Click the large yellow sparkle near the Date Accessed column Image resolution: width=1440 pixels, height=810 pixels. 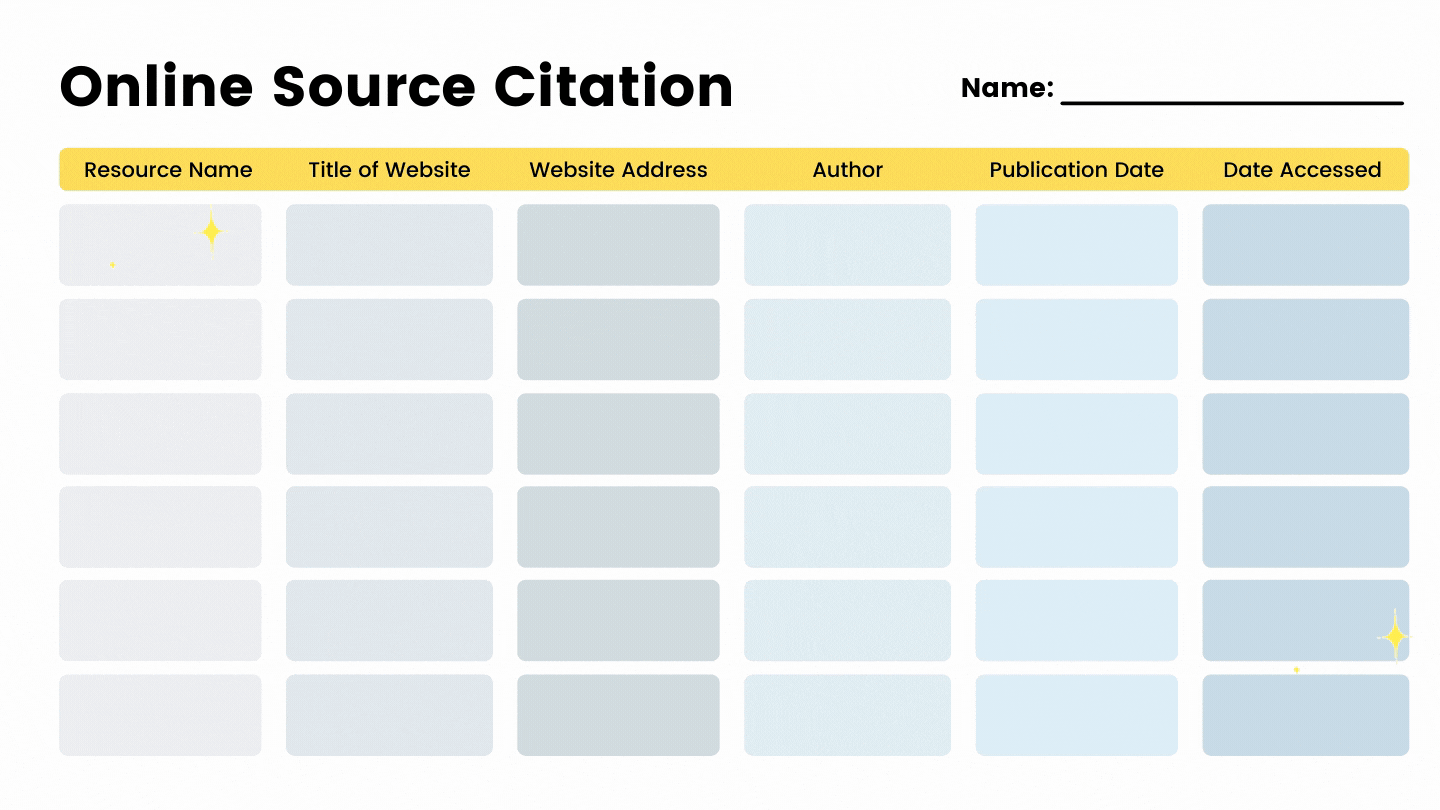tap(1394, 636)
